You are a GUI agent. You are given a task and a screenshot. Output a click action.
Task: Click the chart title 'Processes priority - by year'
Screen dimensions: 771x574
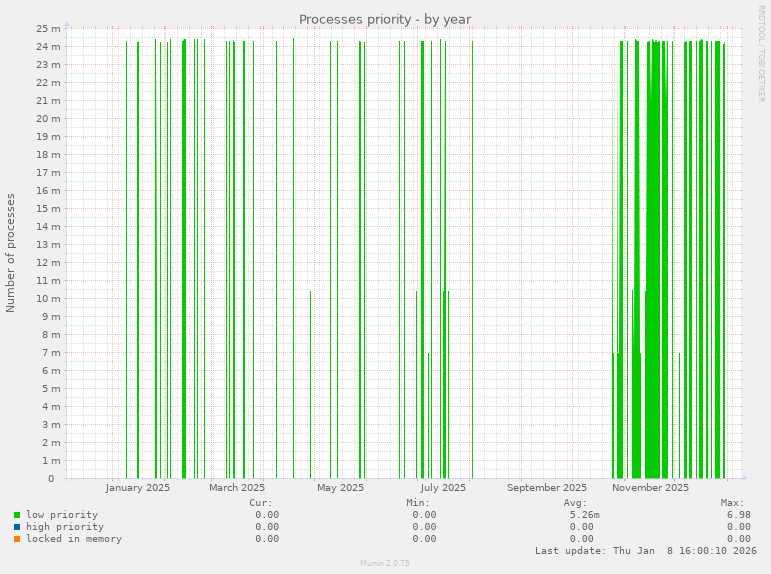pos(385,19)
